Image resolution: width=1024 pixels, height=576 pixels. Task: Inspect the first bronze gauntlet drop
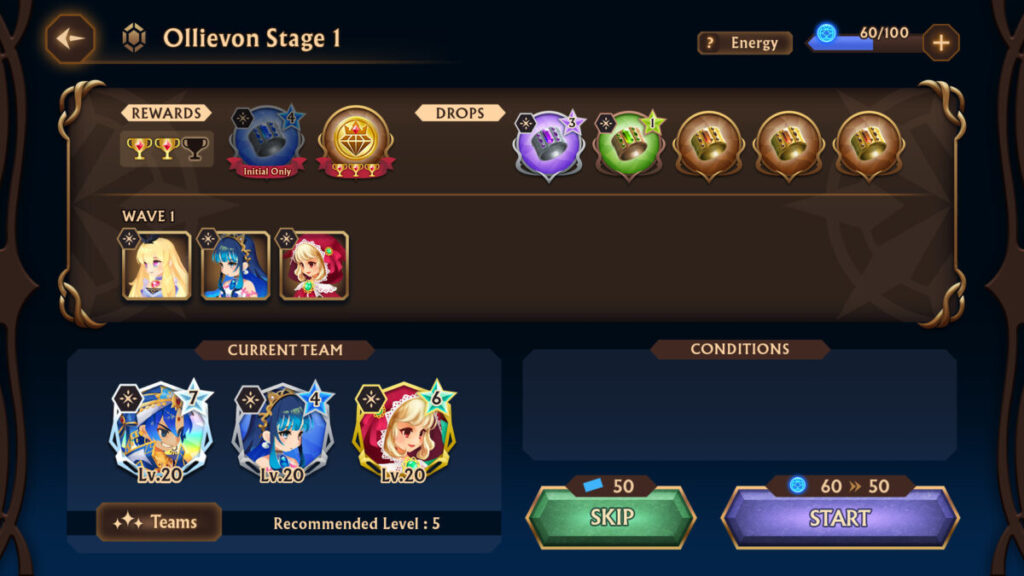click(x=709, y=146)
